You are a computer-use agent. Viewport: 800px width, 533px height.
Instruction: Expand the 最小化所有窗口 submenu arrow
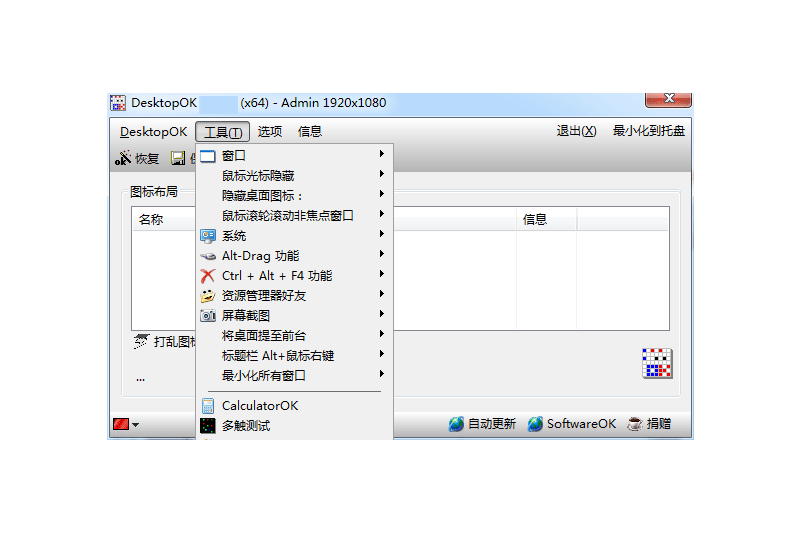(x=381, y=374)
